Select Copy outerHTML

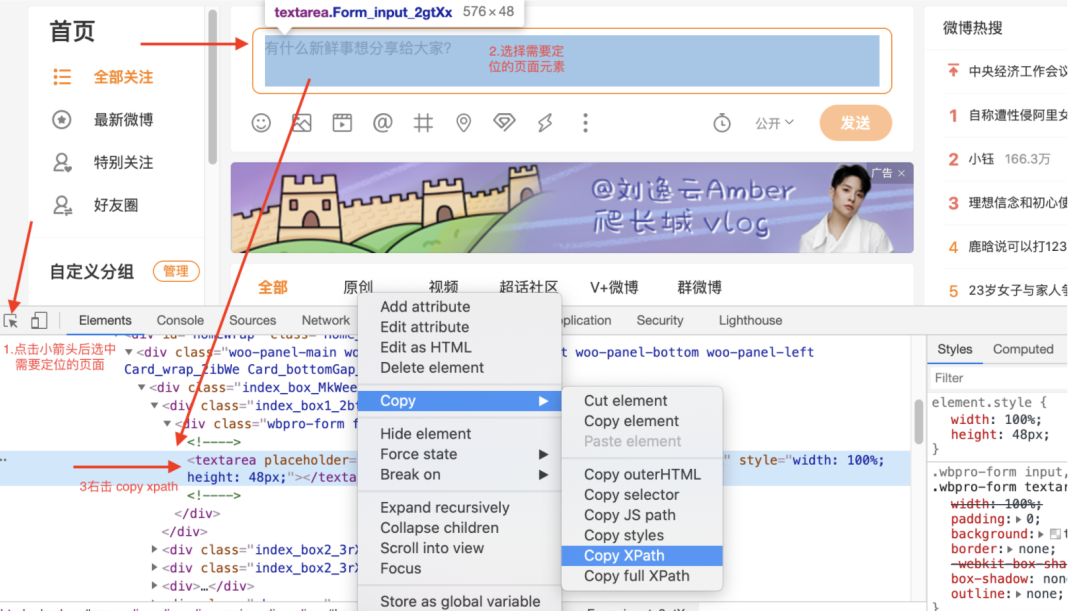tap(642, 475)
